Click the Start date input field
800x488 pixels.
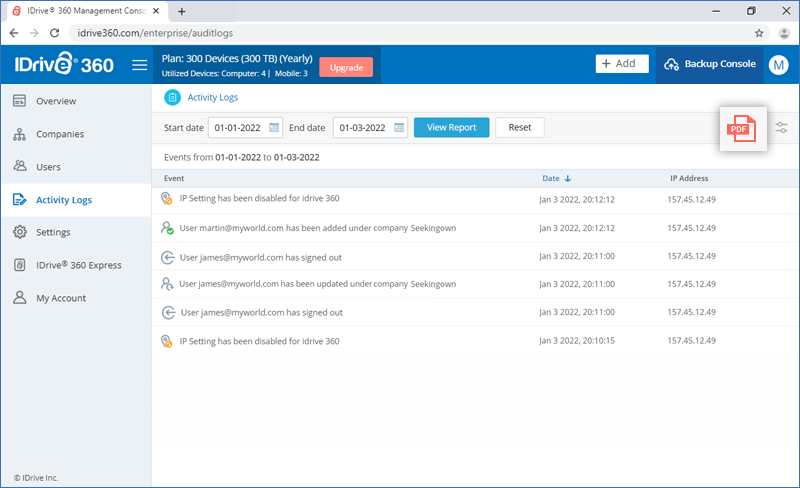[245, 128]
